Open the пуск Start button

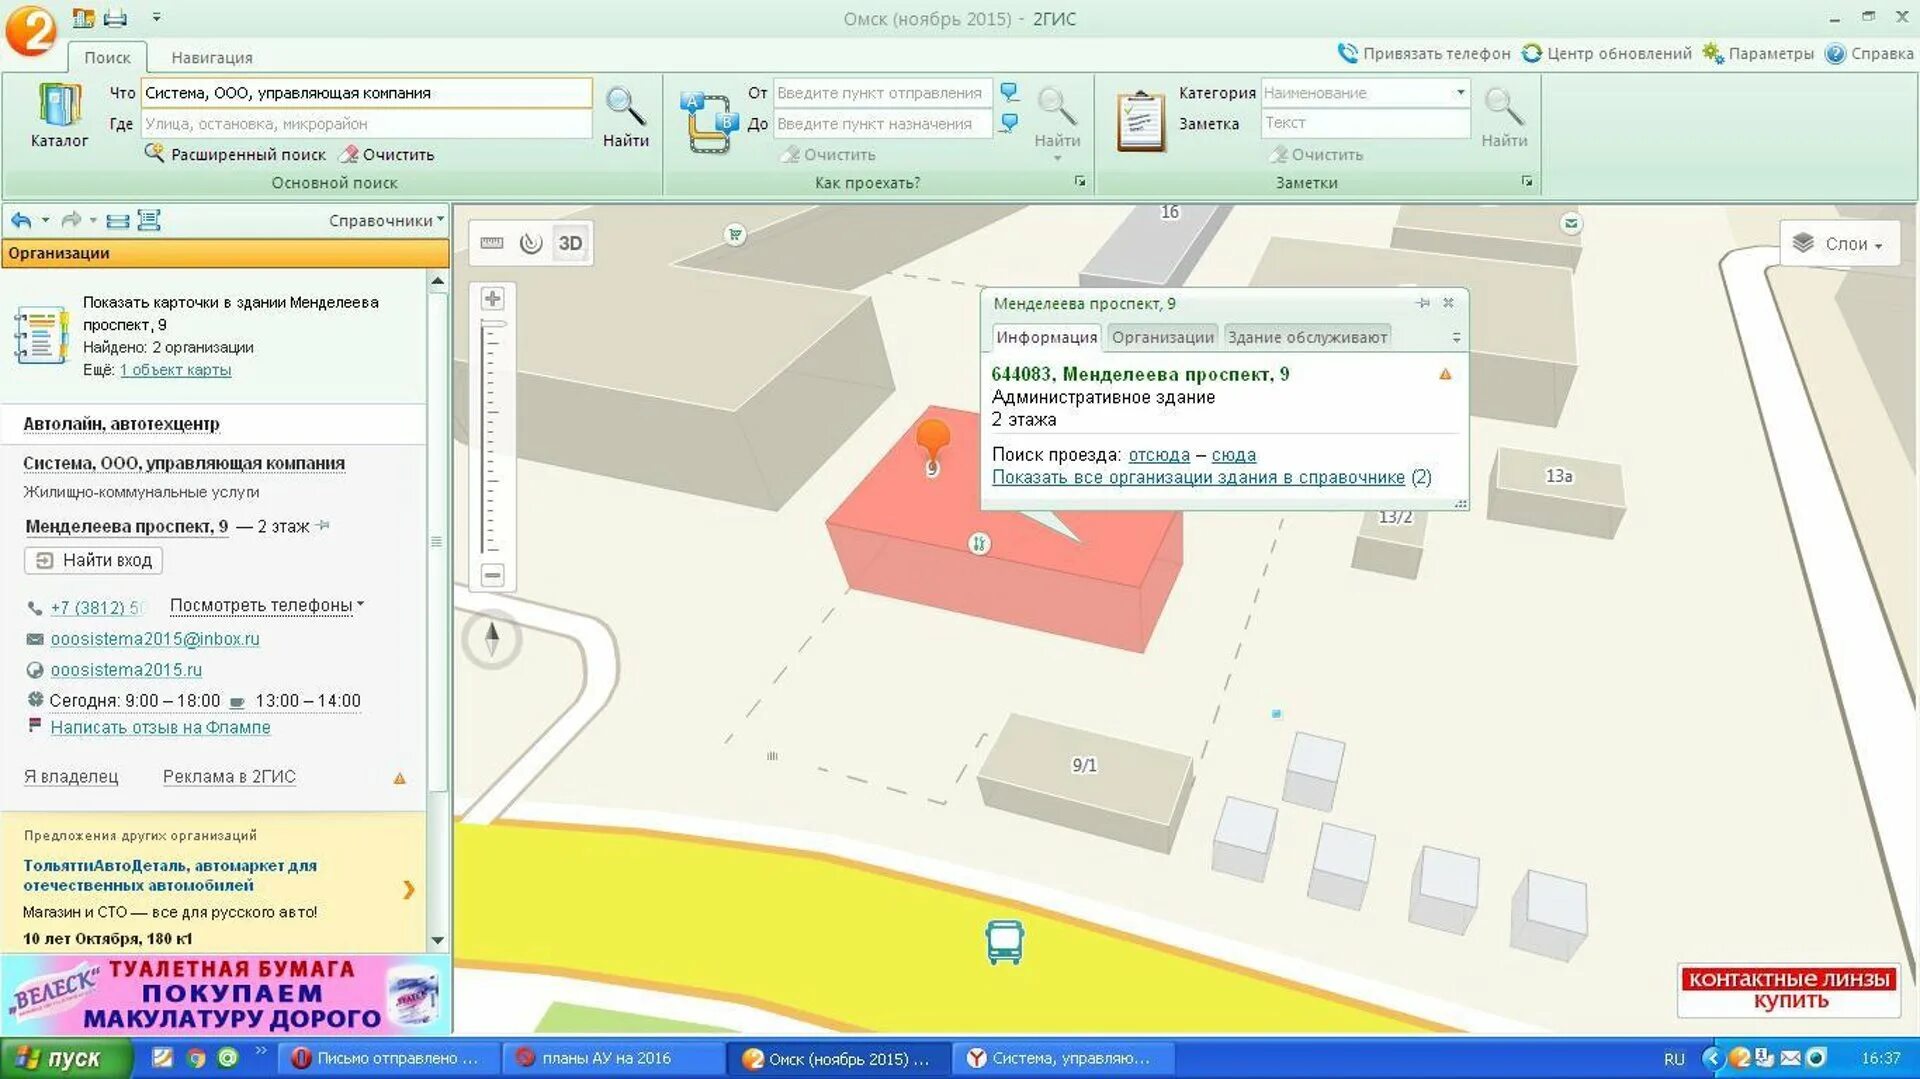pos(66,1058)
